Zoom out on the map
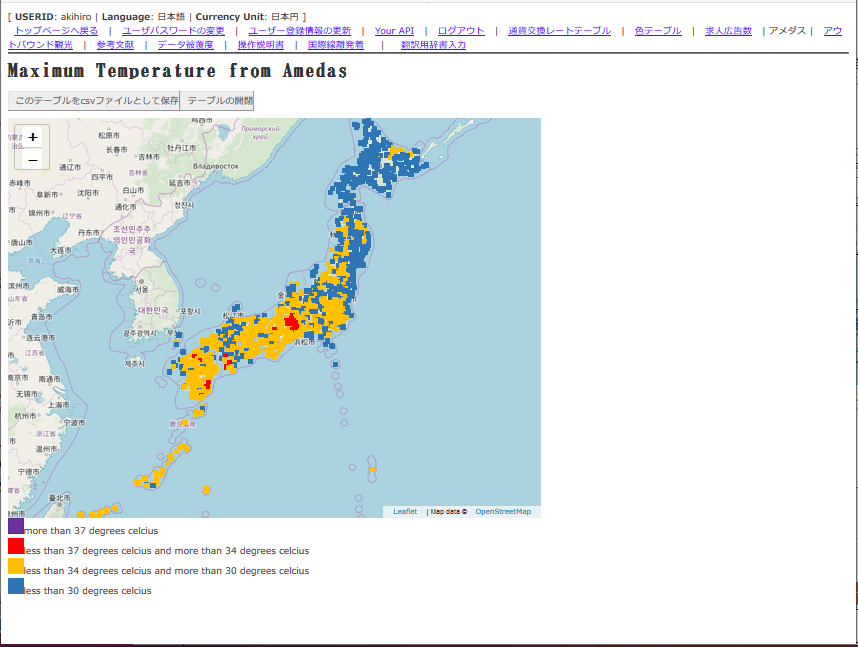The width and height of the screenshot is (858, 647). pos(32,160)
